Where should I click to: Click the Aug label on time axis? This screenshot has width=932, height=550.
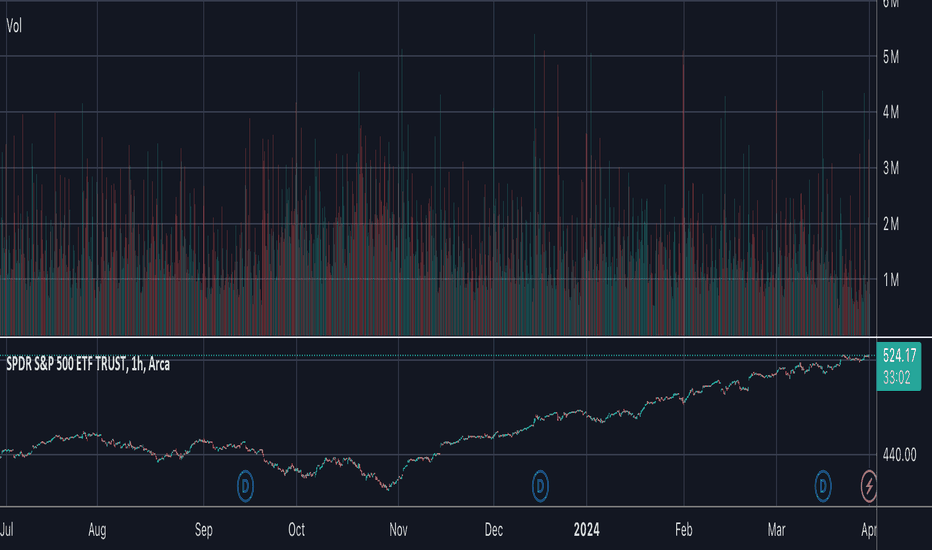coord(97,530)
